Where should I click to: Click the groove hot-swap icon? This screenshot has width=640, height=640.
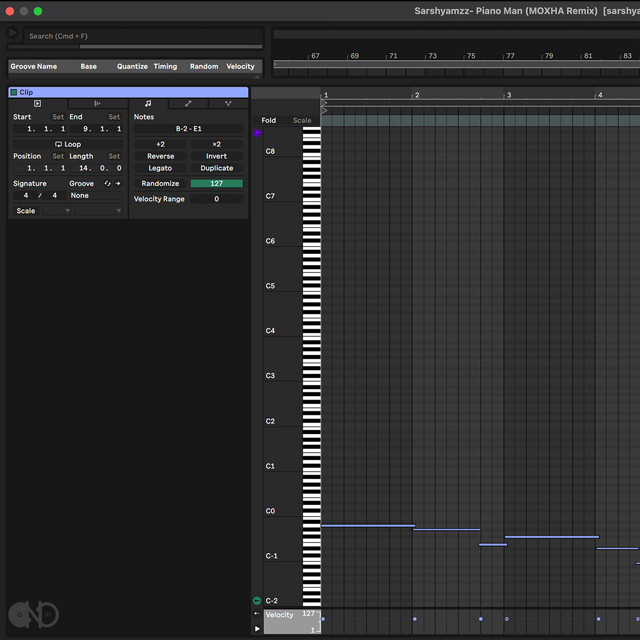point(107,184)
